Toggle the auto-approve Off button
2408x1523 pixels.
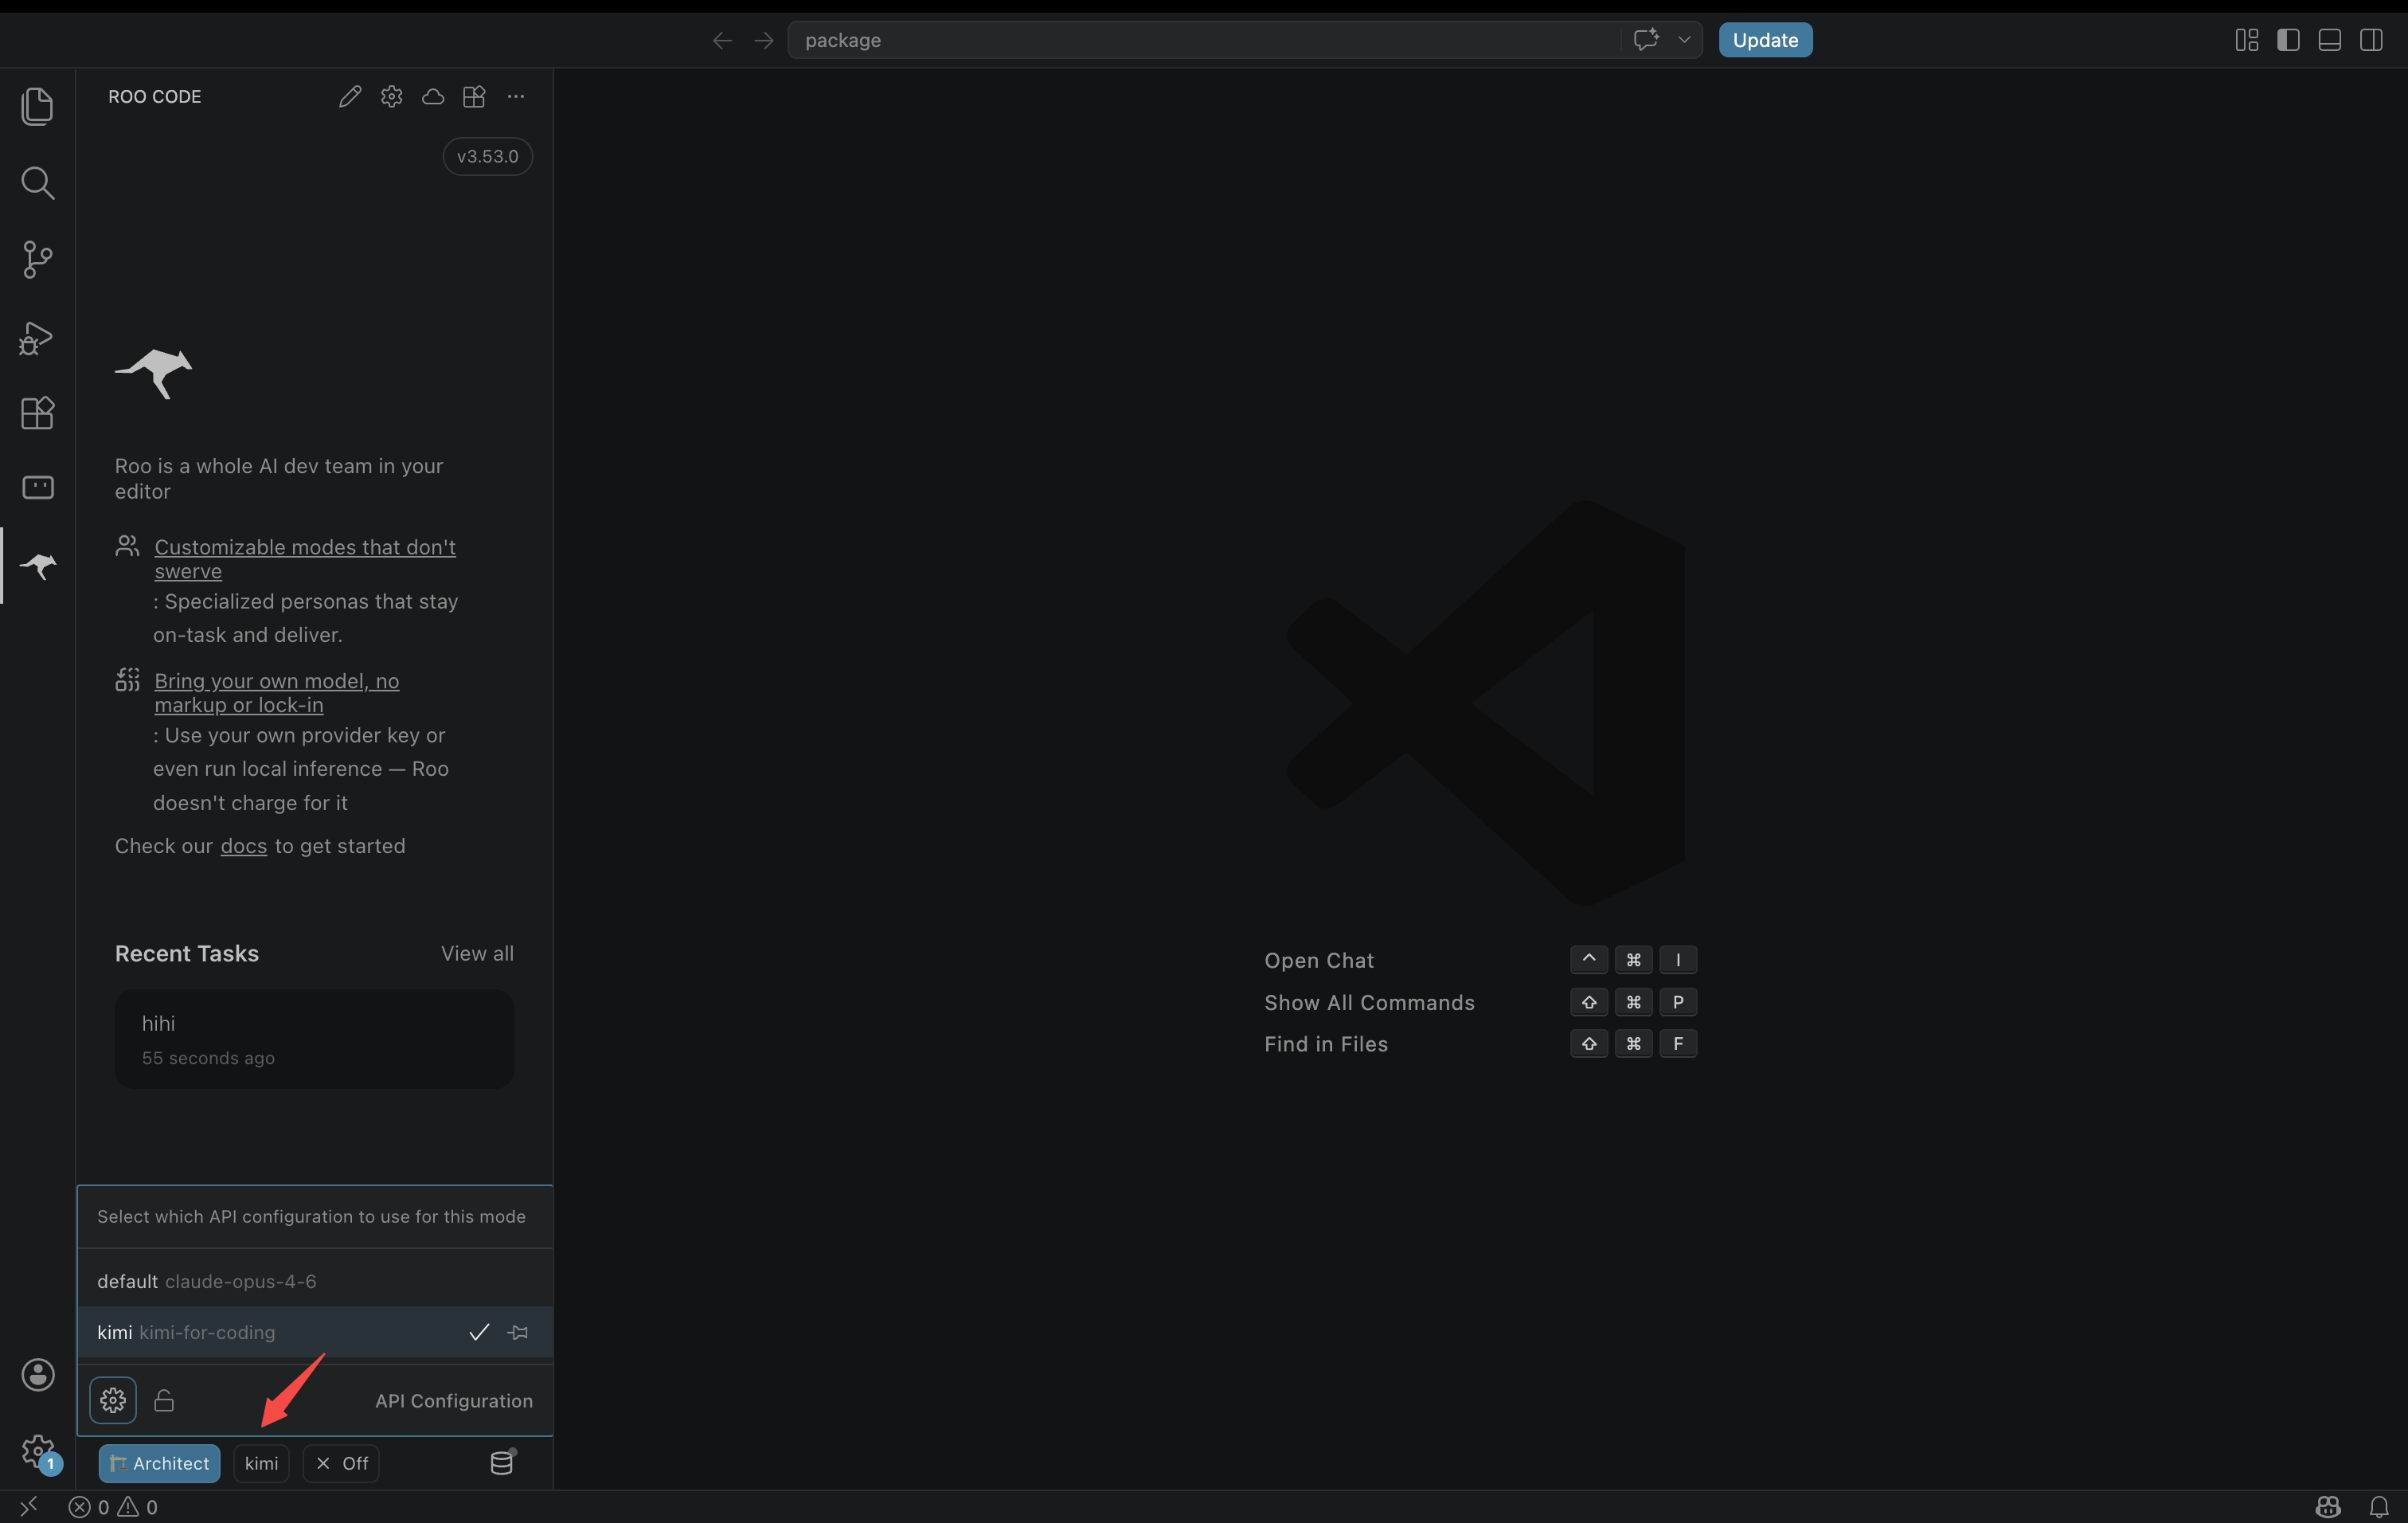click(x=341, y=1464)
